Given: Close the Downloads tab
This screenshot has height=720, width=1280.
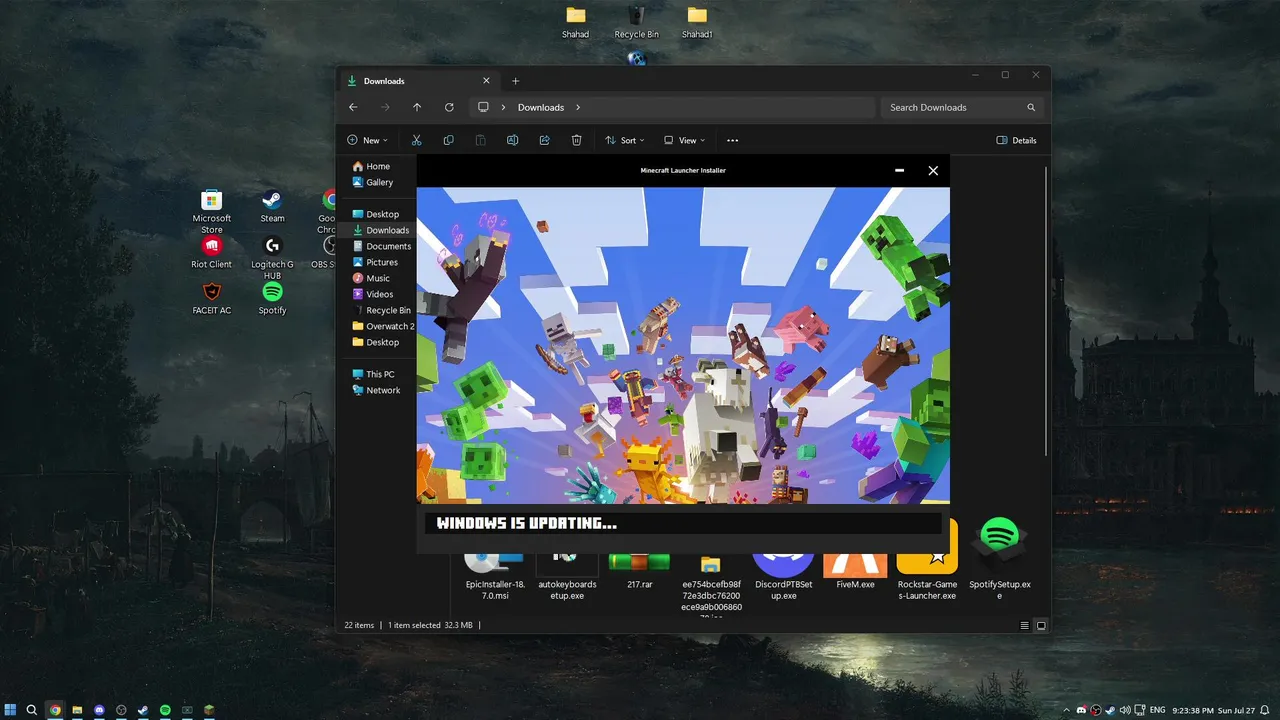Looking at the screenshot, I should tap(487, 81).
